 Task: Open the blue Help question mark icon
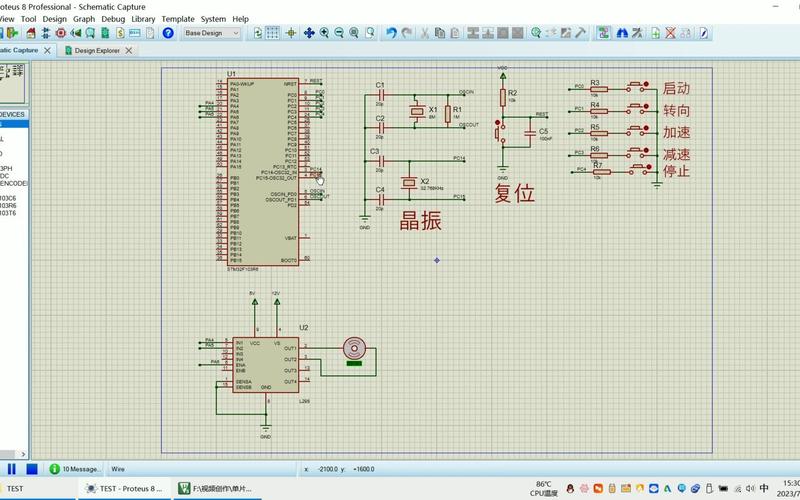coord(167,33)
